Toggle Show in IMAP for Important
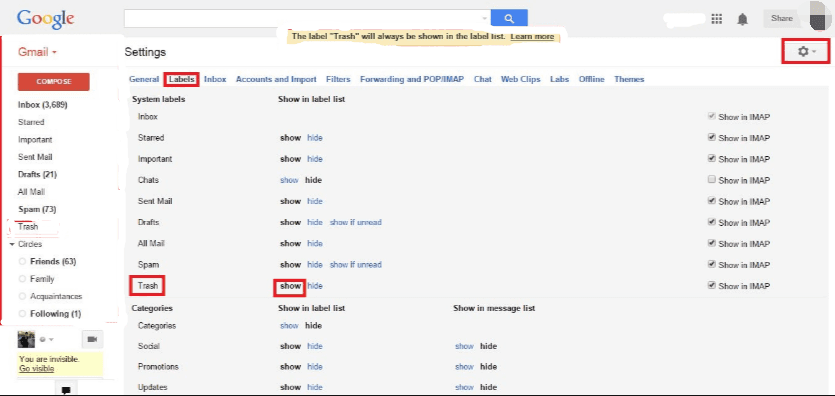835x396 pixels. tap(711, 159)
